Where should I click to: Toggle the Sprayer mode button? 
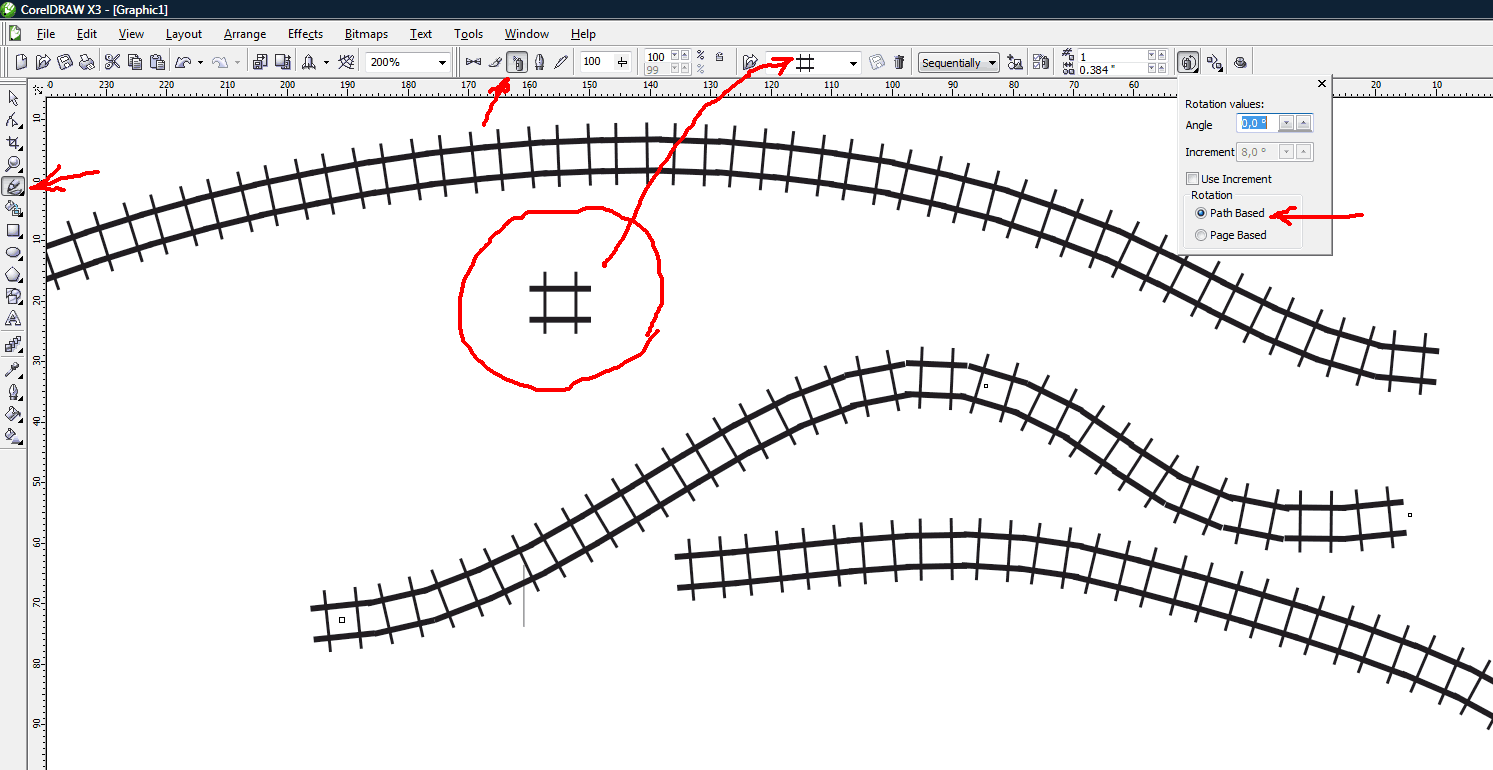click(517, 62)
